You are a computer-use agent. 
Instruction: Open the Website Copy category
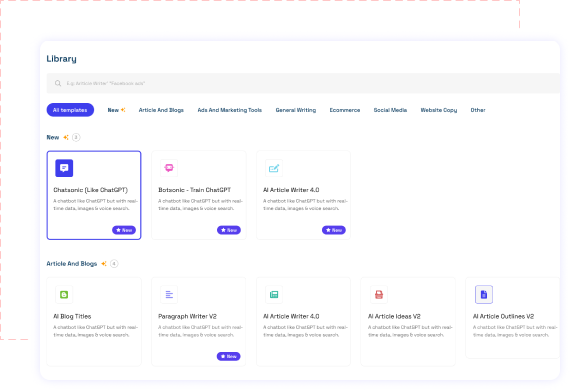click(x=439, y=110)
